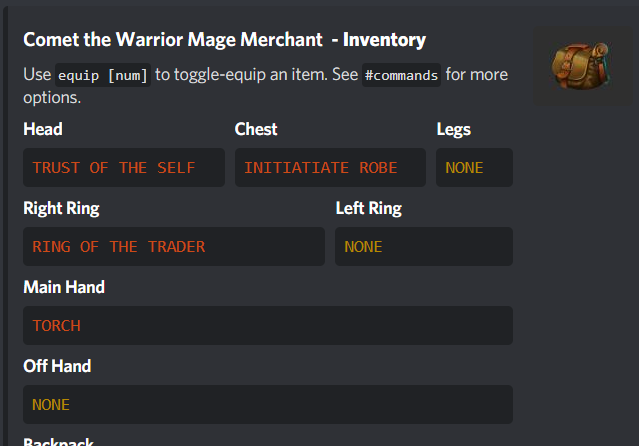The image size is (639, 446).
Task: Click the NONE box under Left Ring
Action: click(423, 246)
